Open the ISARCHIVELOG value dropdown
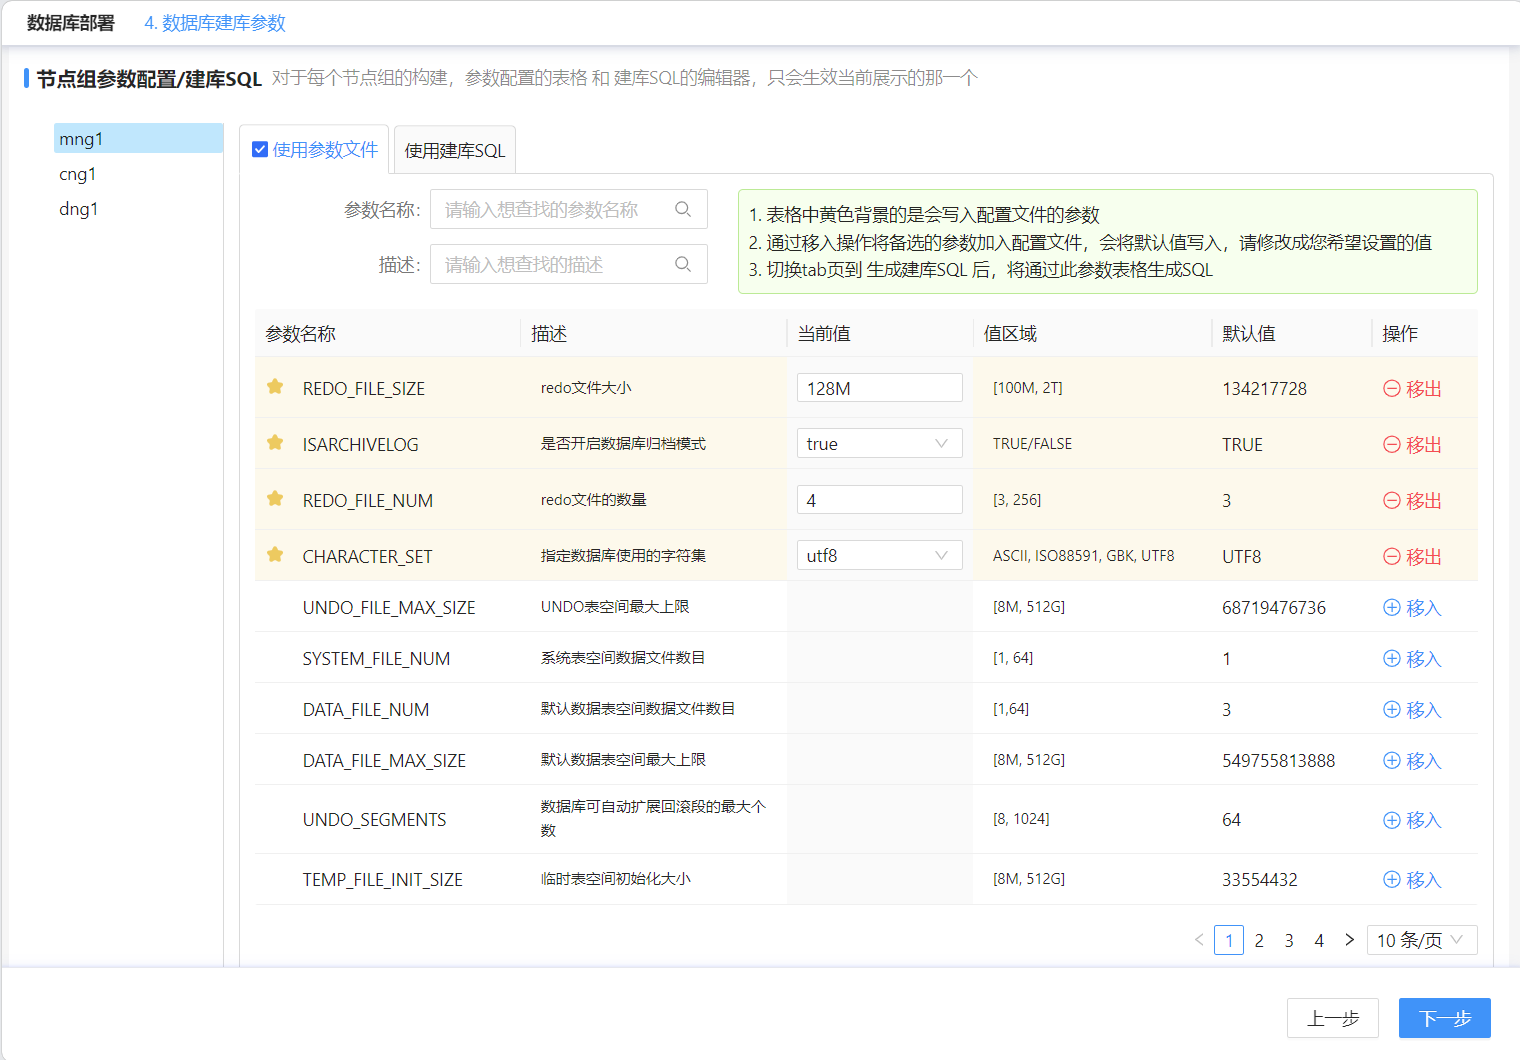 click(x=879, y=444)
